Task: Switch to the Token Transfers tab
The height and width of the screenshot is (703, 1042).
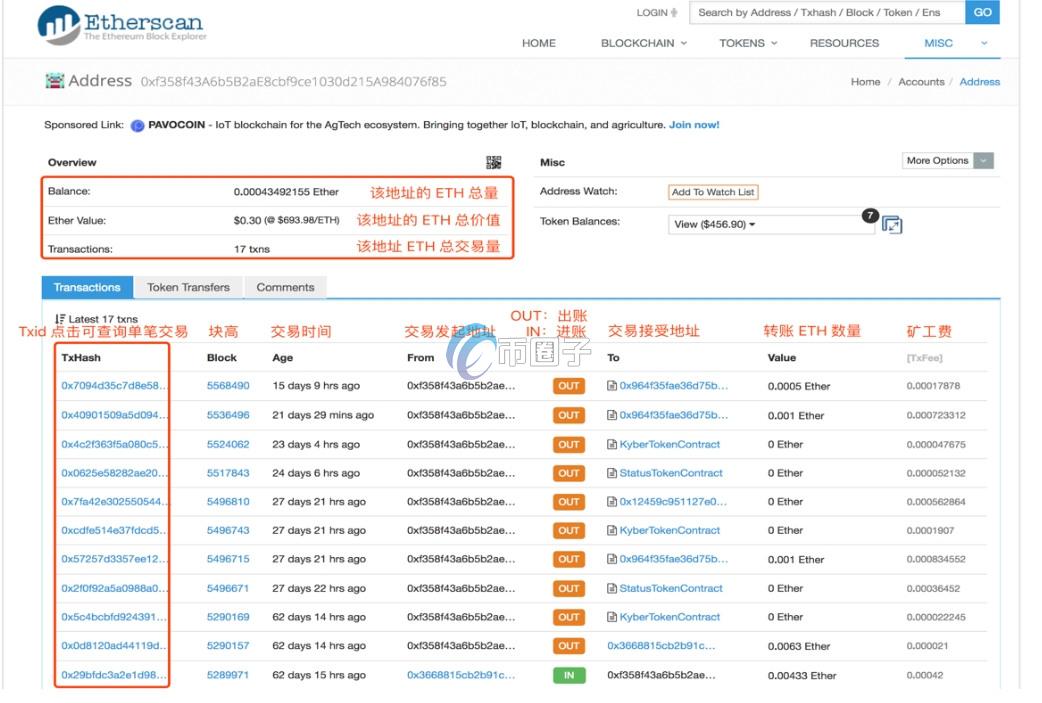Action: (x=187, y=287)
